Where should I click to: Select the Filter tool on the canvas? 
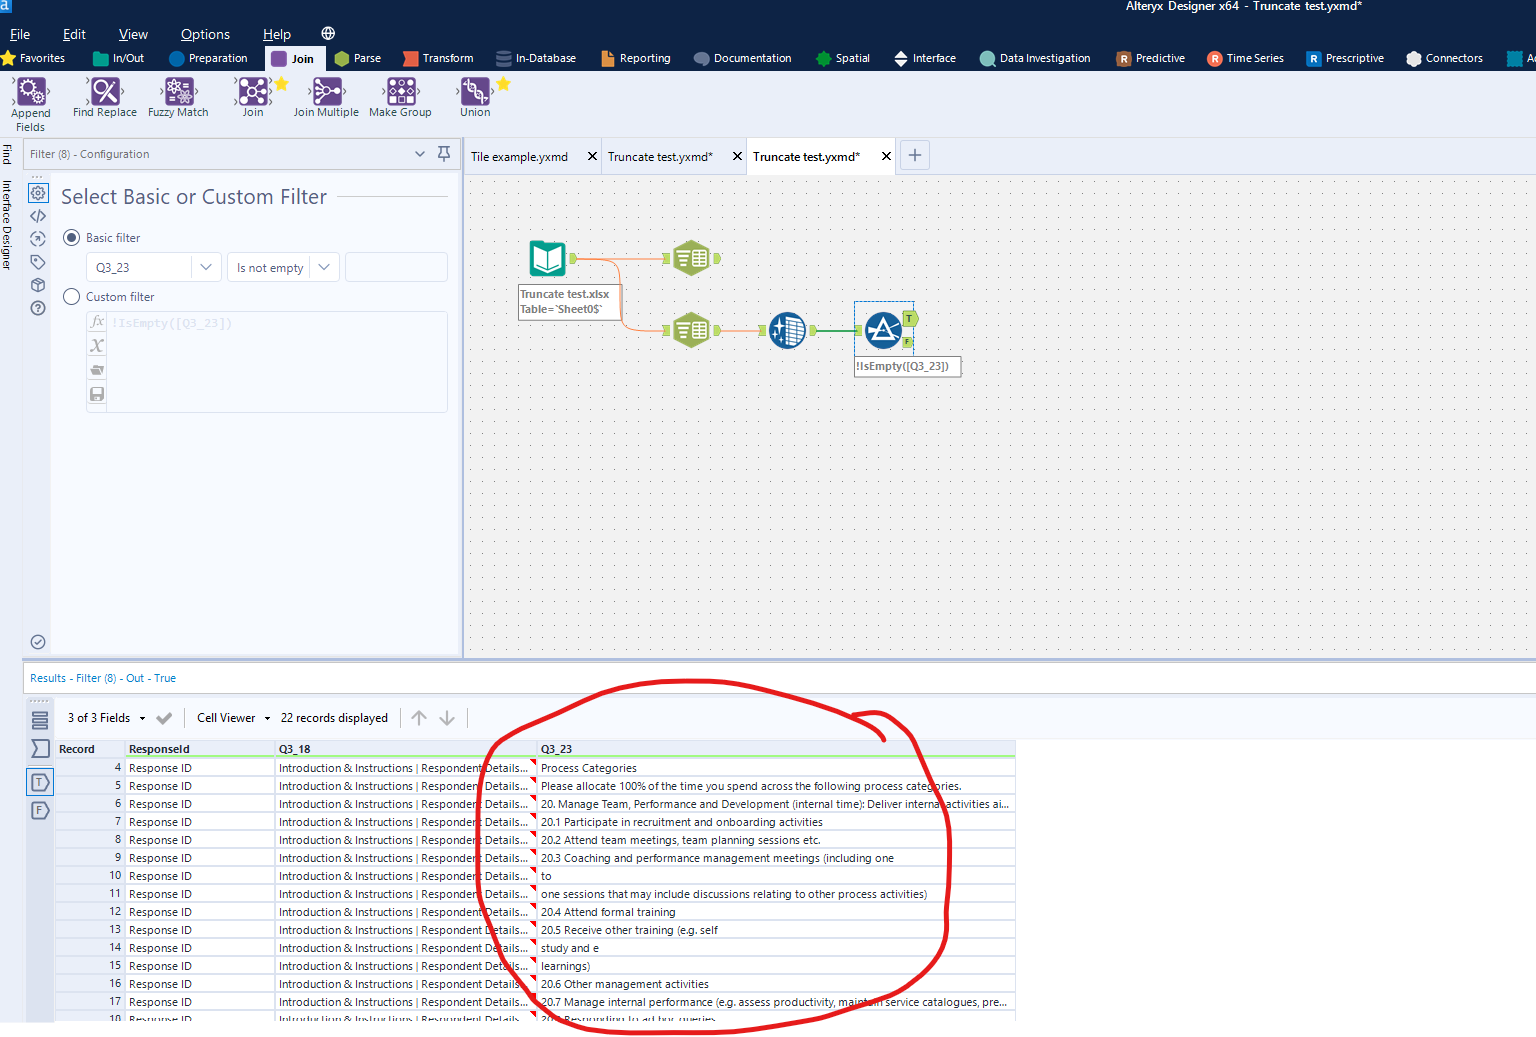884,331
